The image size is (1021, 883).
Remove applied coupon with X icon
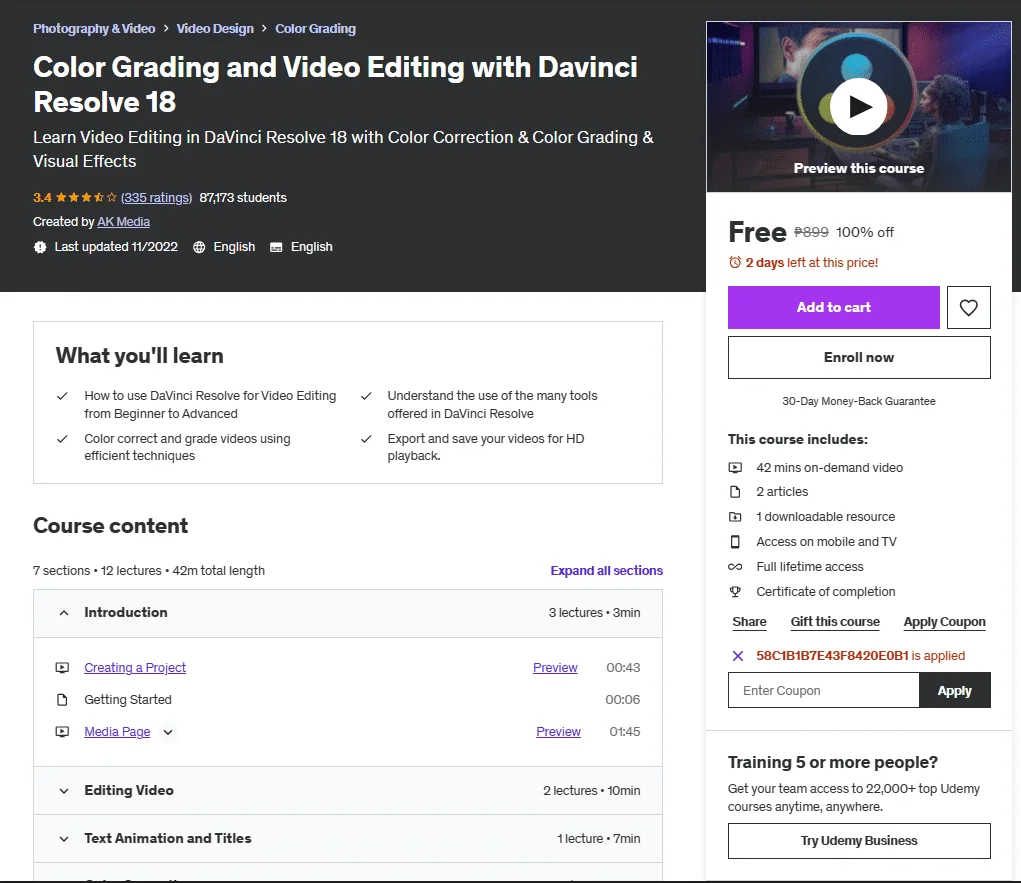[x=737, y=656]
